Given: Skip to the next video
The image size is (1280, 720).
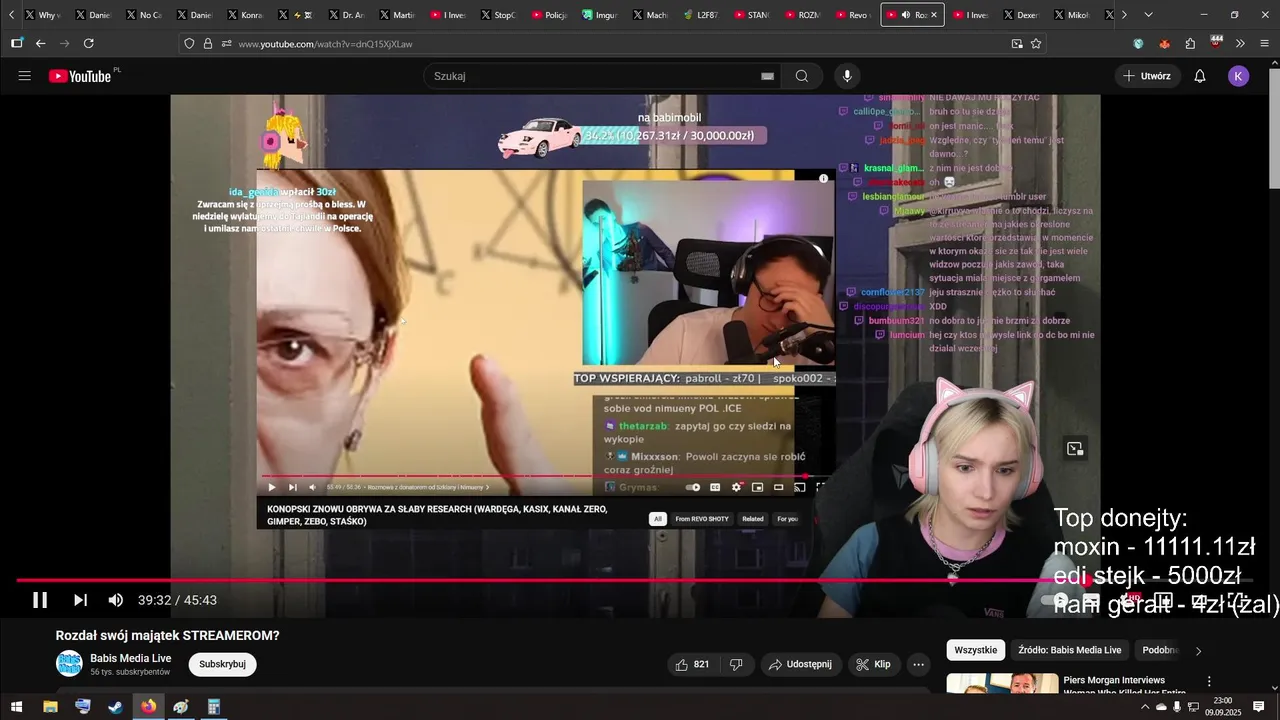Looking at the screenshot, I should coord(80,600).
